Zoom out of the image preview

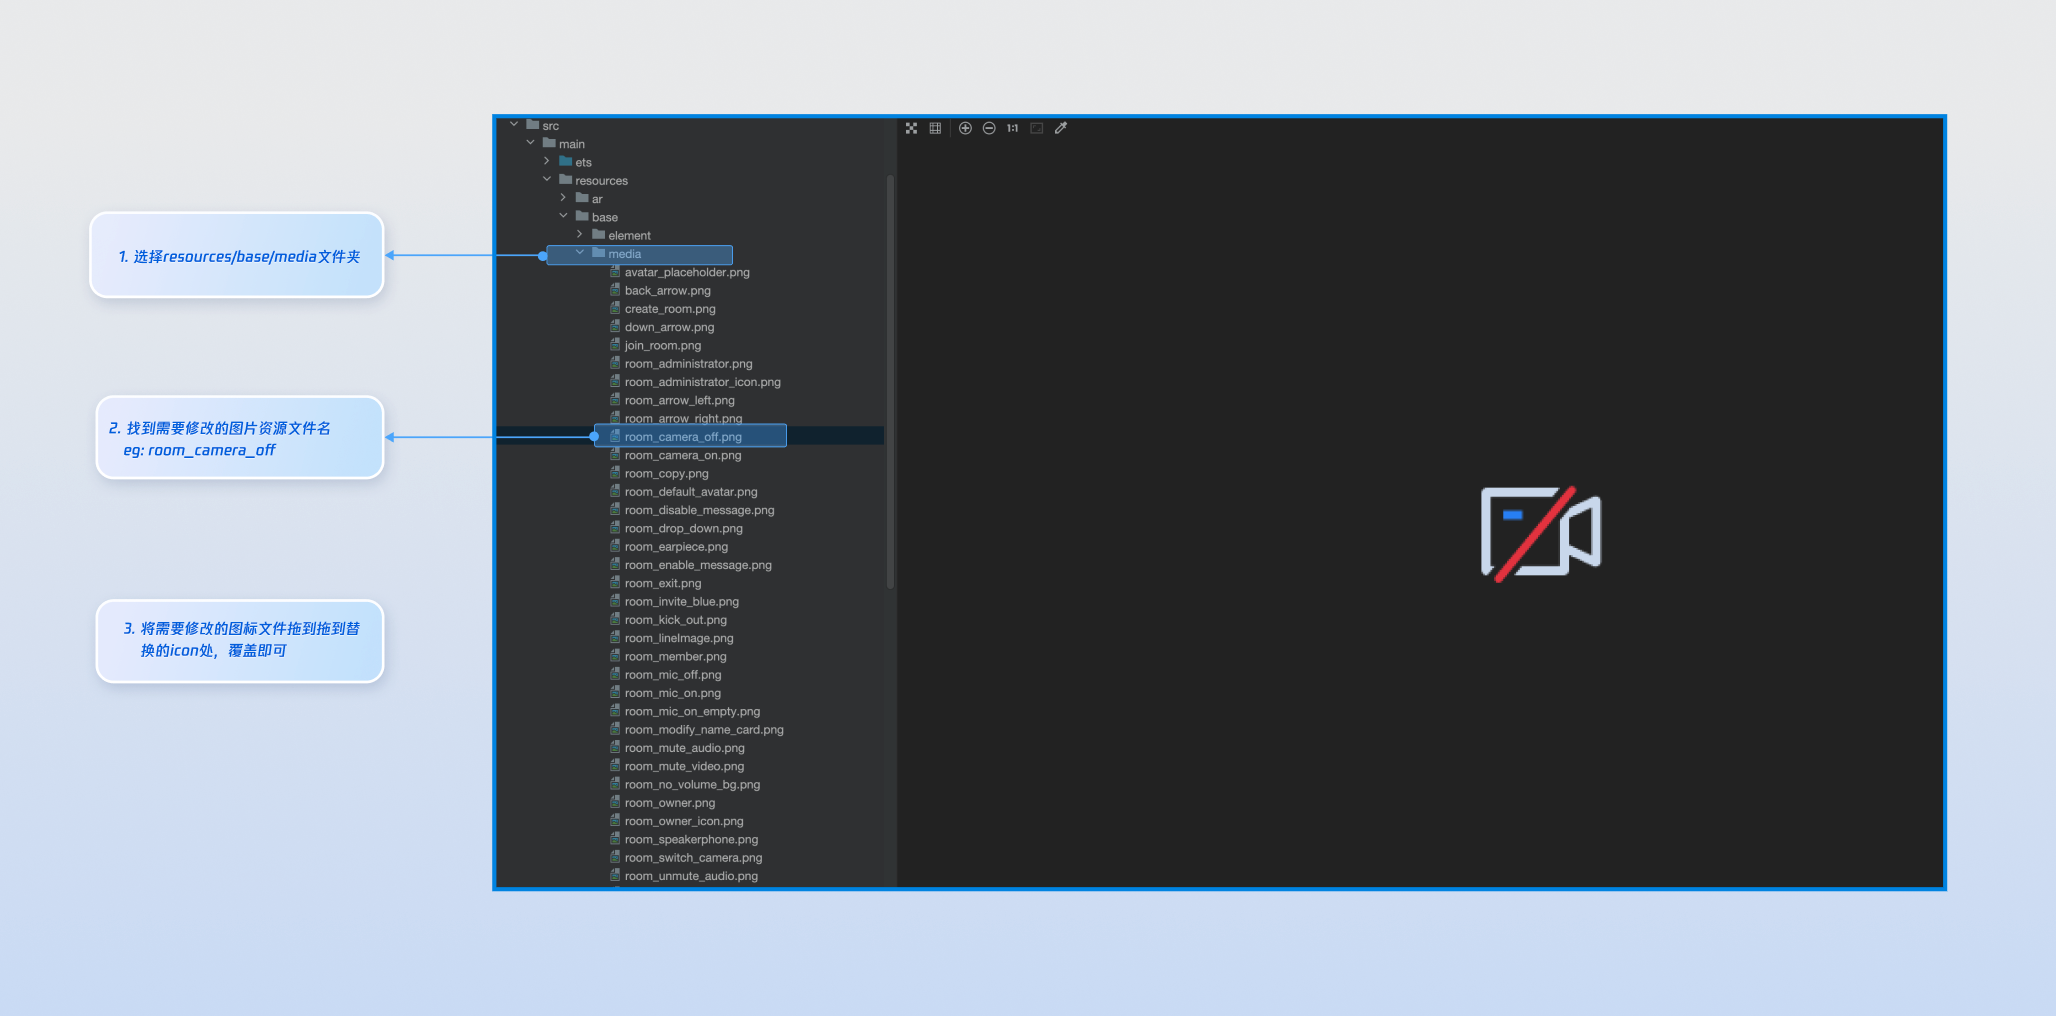tap(989, 128)
